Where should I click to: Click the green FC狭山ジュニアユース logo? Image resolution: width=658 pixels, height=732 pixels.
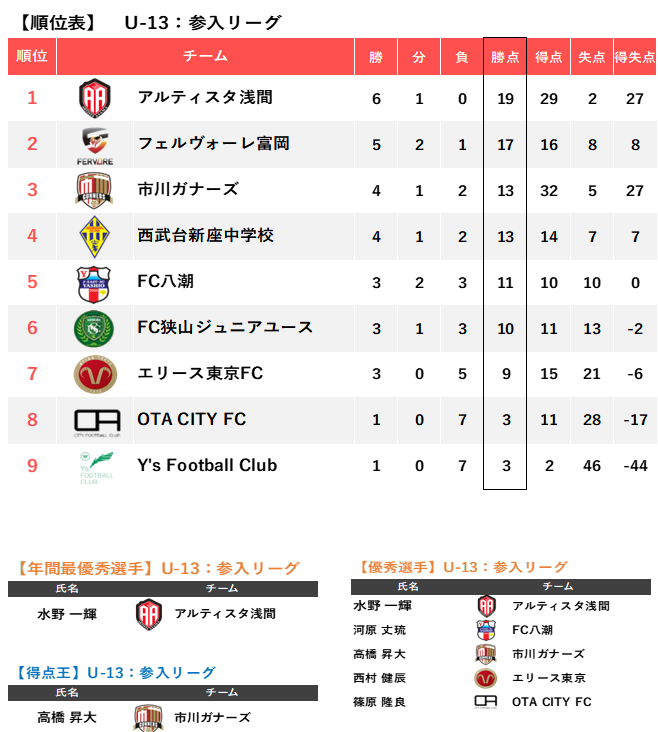click(x=95, y=328)
